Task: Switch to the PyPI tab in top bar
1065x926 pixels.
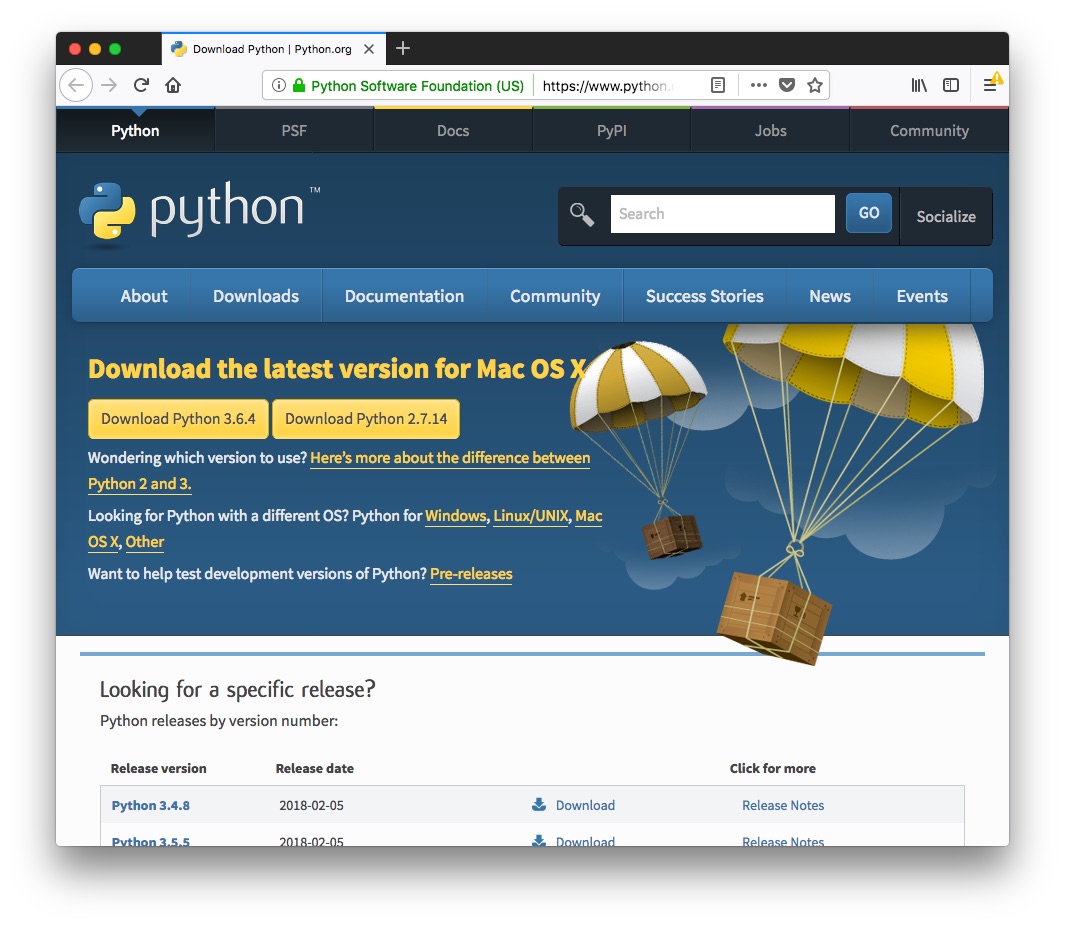Action: coord(611,130)
